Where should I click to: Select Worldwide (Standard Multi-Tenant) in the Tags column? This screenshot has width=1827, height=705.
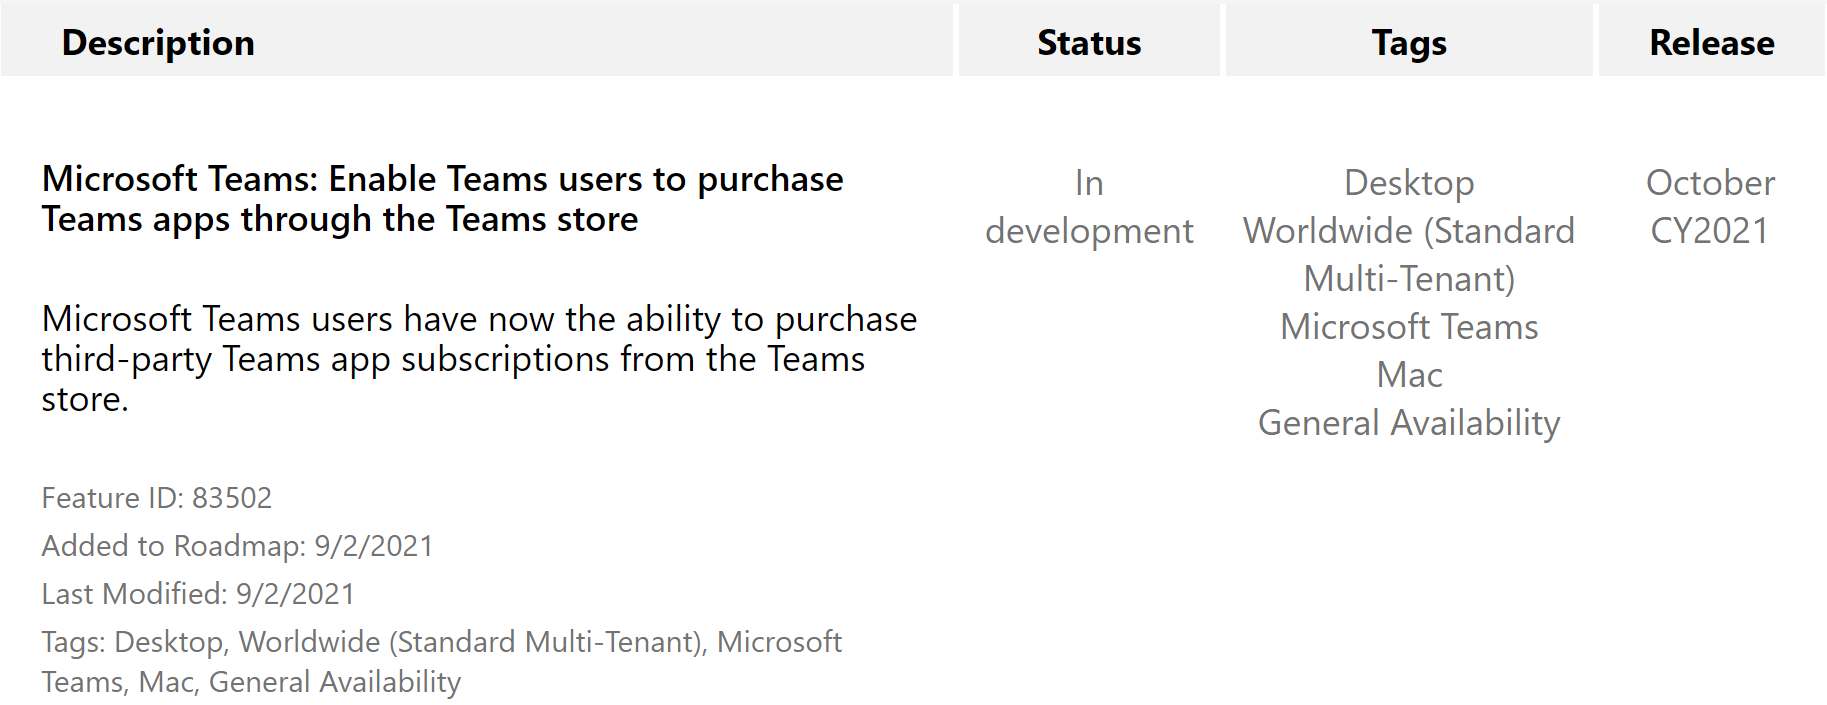tap(1409, 255)
